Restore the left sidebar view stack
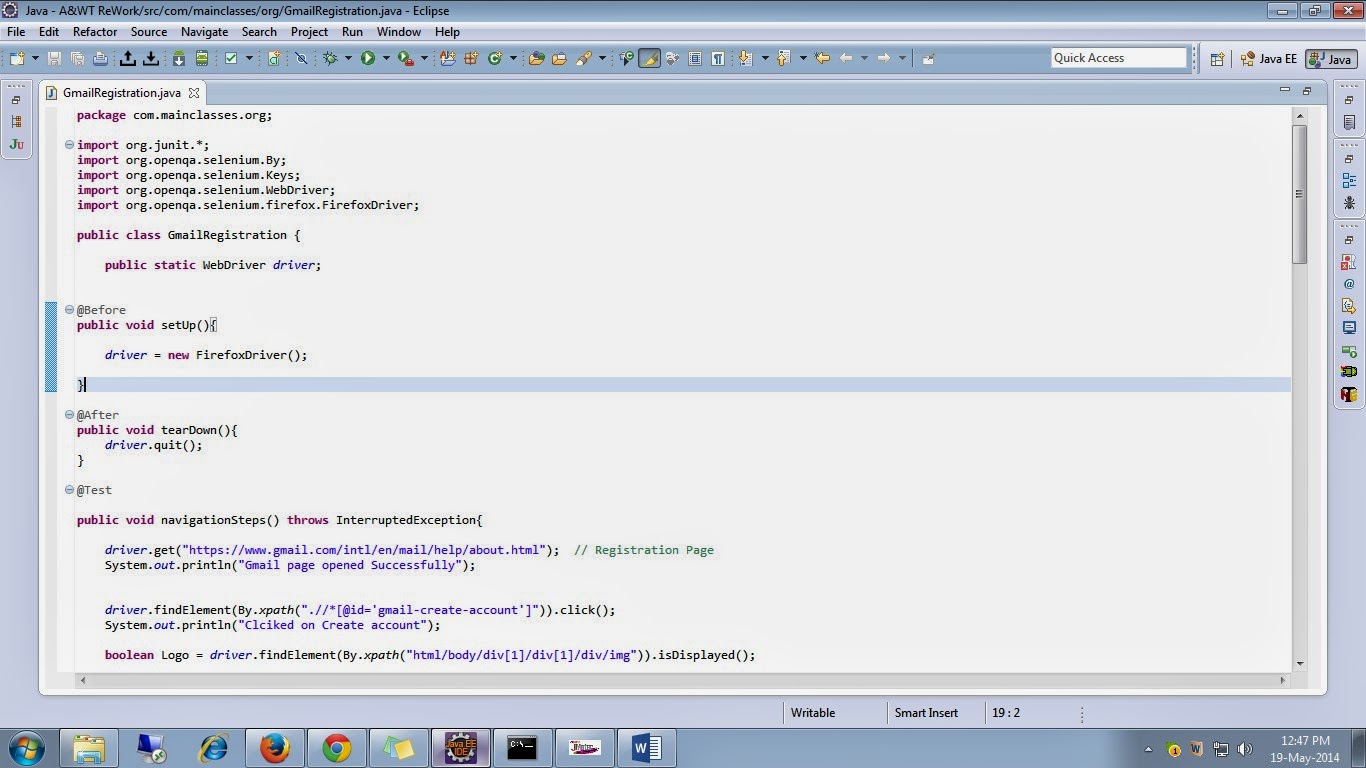Viewport: 1366px width, 768px height. (x=16, y=100)
